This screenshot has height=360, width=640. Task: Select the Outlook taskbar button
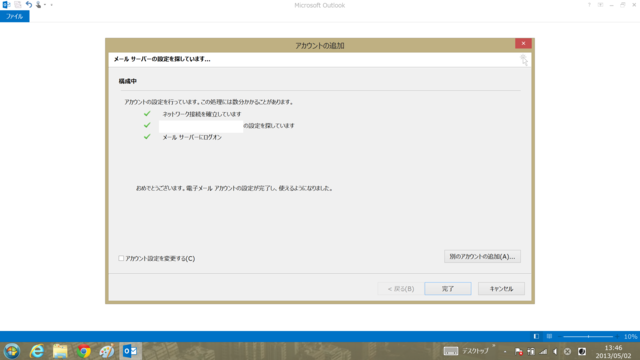click(x=131, y=351)
